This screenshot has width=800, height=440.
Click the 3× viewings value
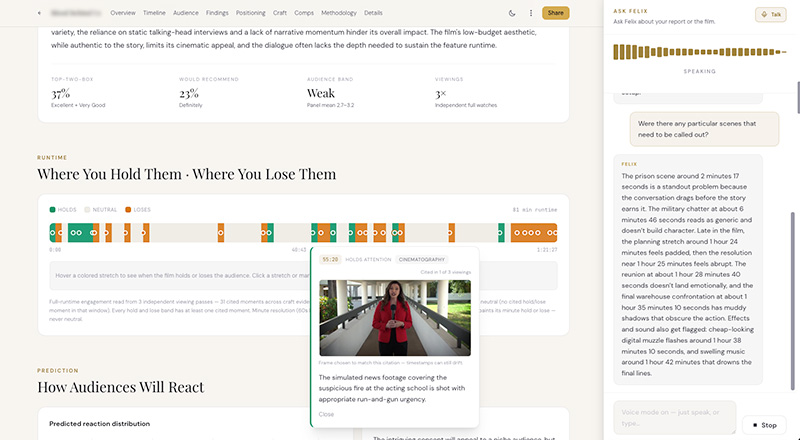coord(440,93)
